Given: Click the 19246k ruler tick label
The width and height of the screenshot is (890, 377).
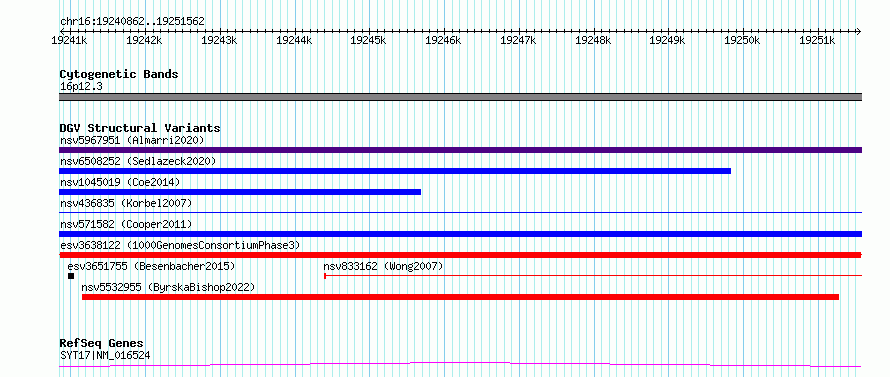Looking at the screenshot, I should click(x=443, y=40).
